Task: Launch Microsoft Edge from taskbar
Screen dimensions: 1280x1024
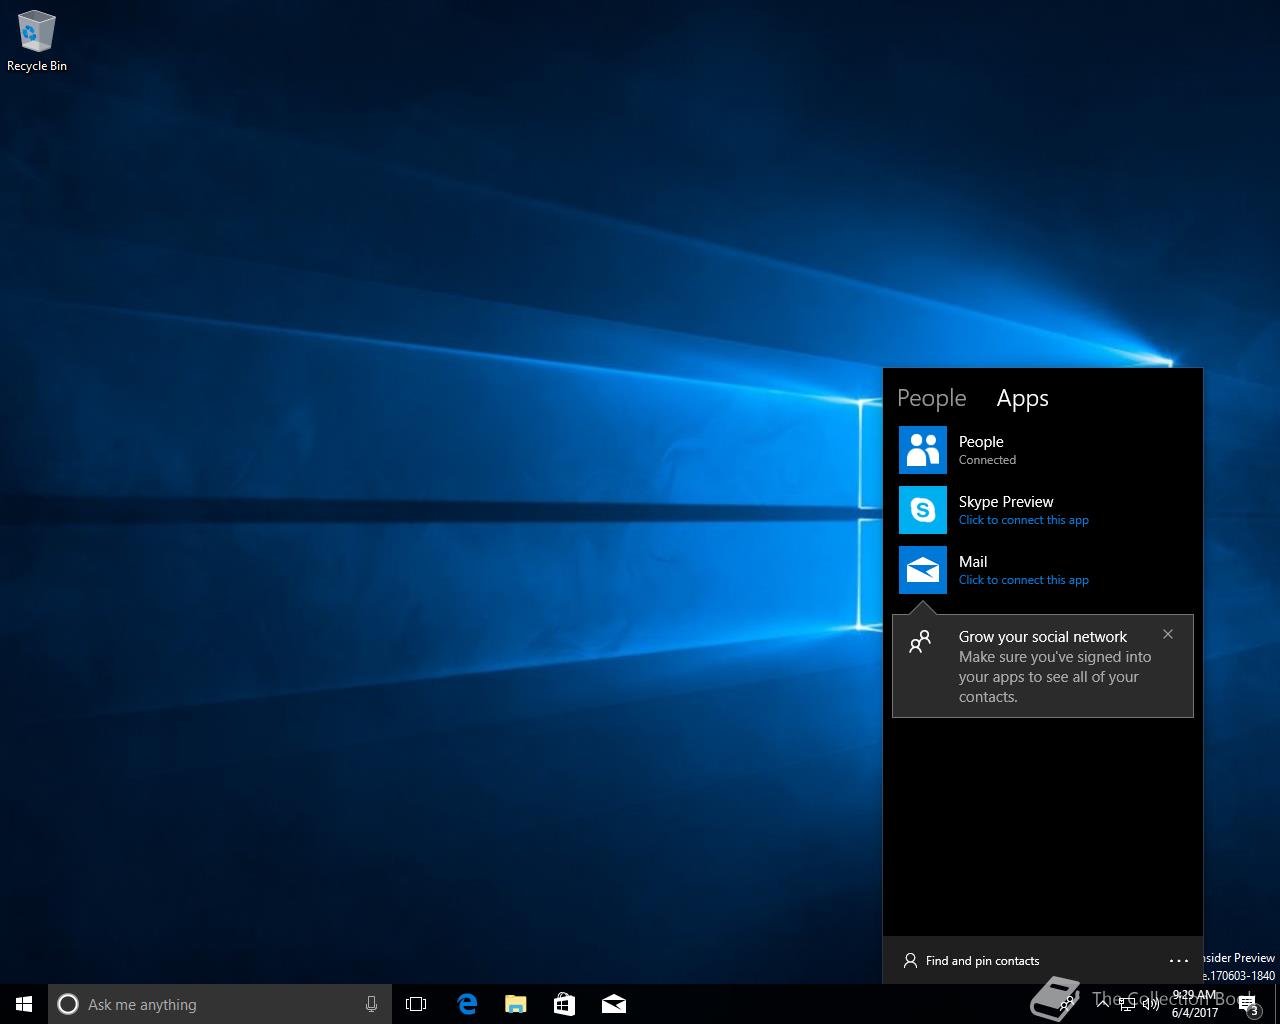Action: [x=467, y=1004]
